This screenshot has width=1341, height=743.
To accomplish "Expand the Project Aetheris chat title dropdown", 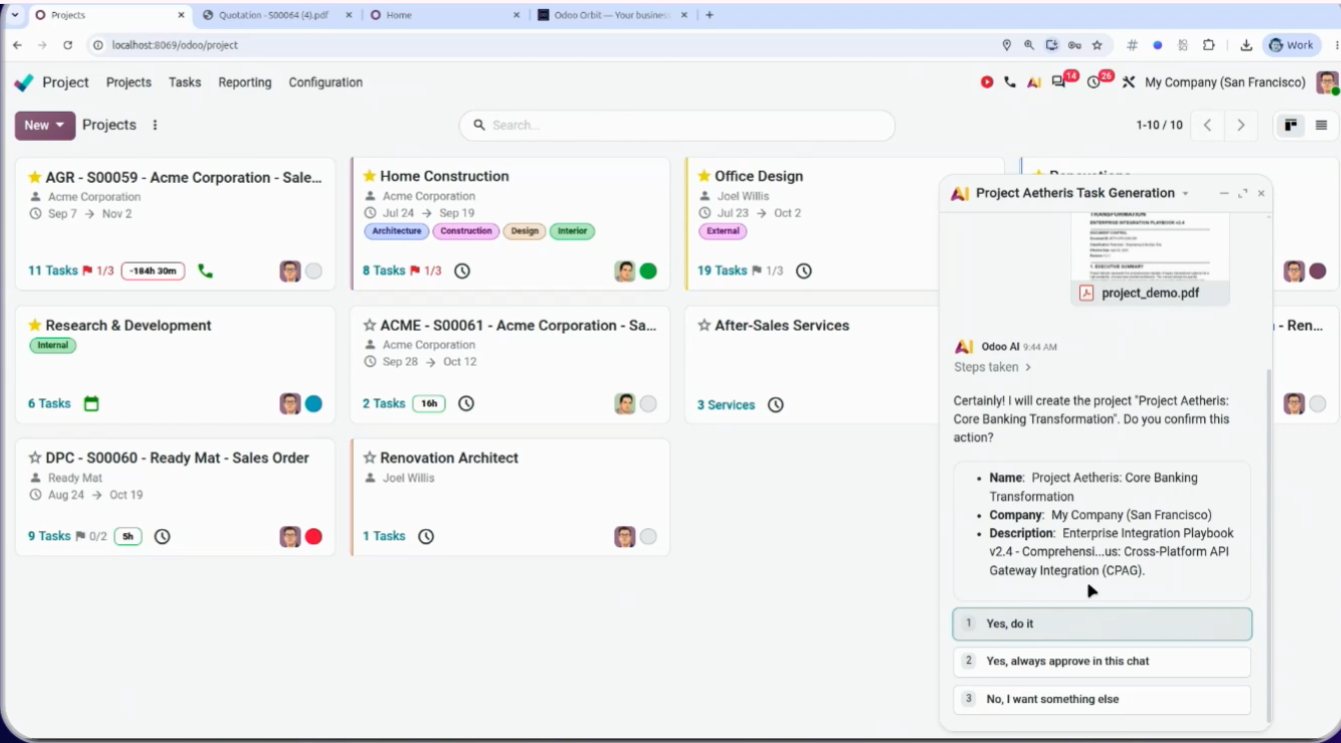I will pos(1186,194).
